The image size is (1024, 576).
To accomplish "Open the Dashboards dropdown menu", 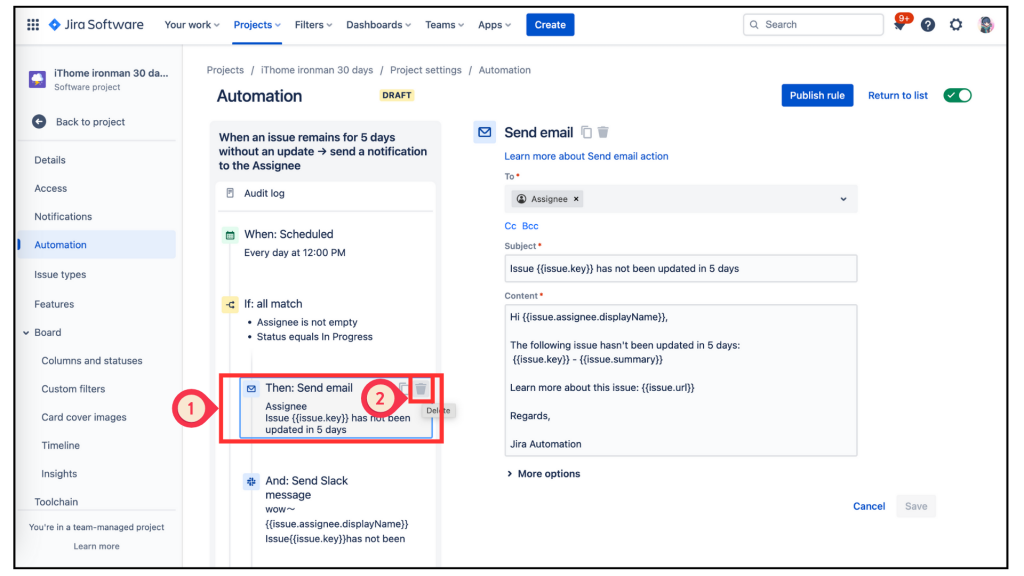I will (379, 25).
